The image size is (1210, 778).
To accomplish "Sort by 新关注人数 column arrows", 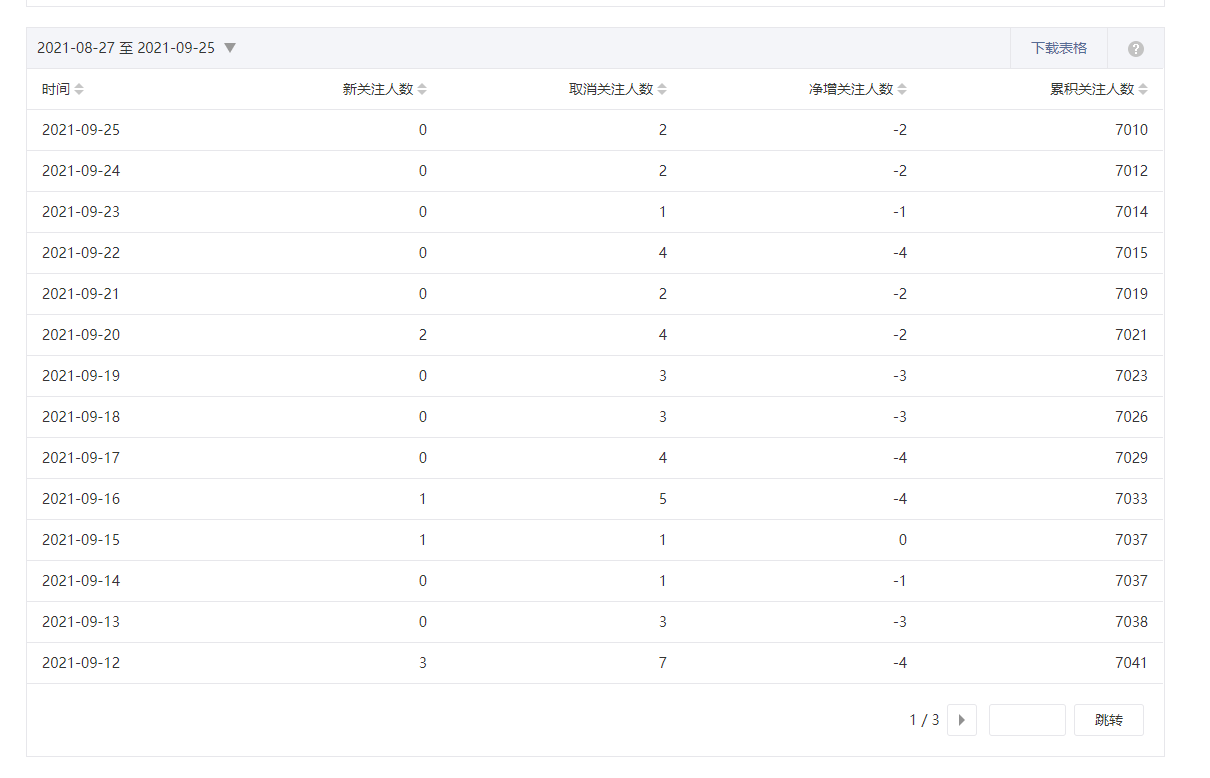I will click(422, 89).
